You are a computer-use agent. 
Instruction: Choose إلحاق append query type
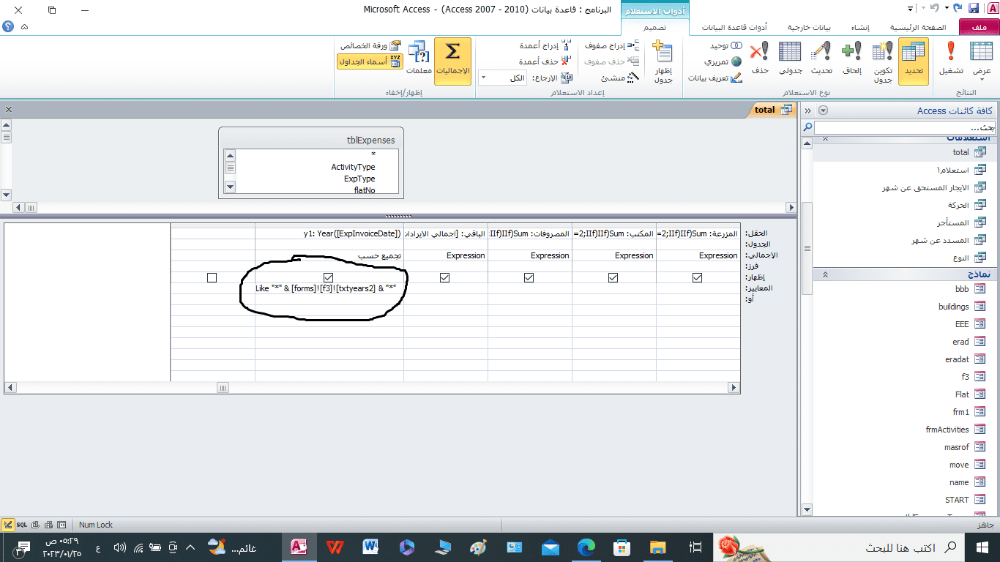[x=852, y=59]
